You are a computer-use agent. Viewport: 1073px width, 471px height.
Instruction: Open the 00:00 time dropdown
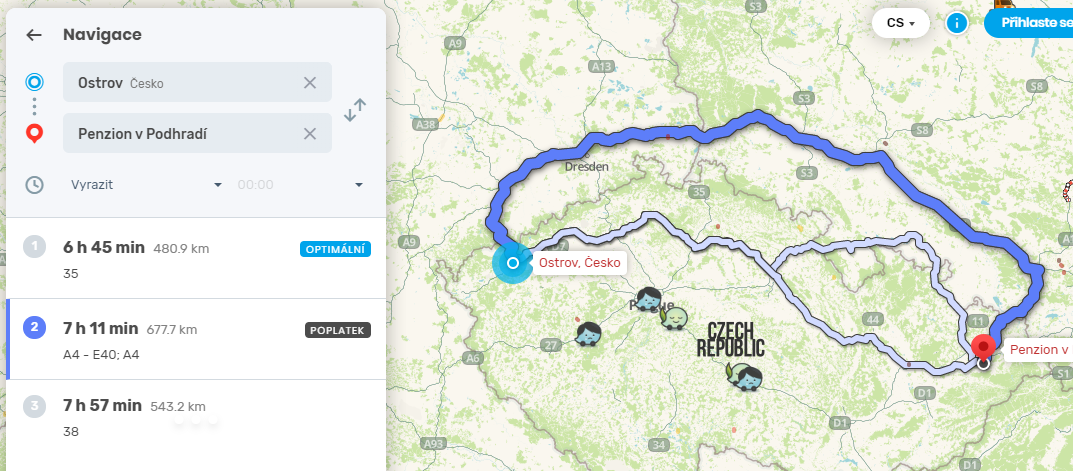click(300, 185)
